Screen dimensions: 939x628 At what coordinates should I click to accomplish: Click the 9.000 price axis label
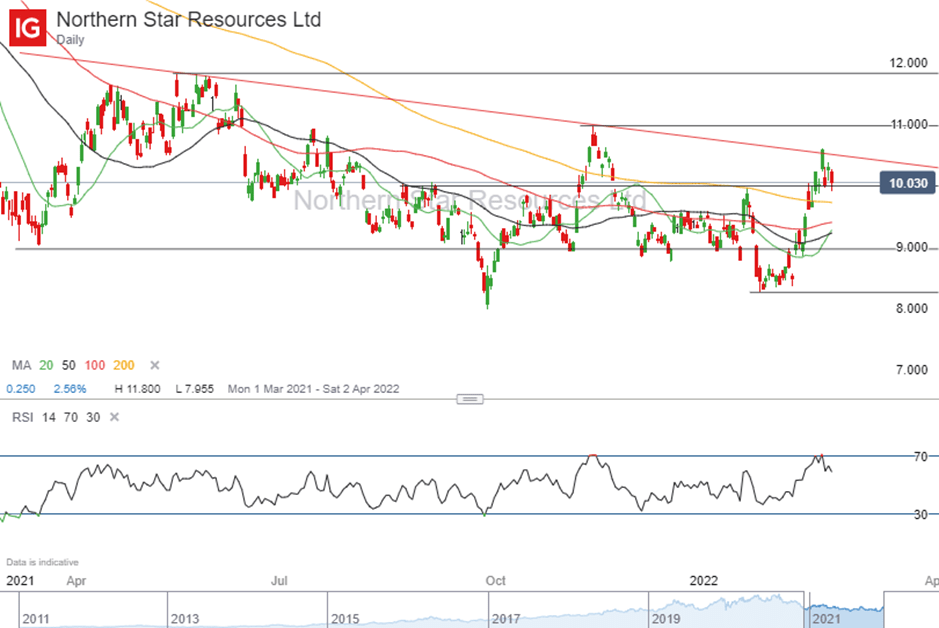[x=911, y=247]
